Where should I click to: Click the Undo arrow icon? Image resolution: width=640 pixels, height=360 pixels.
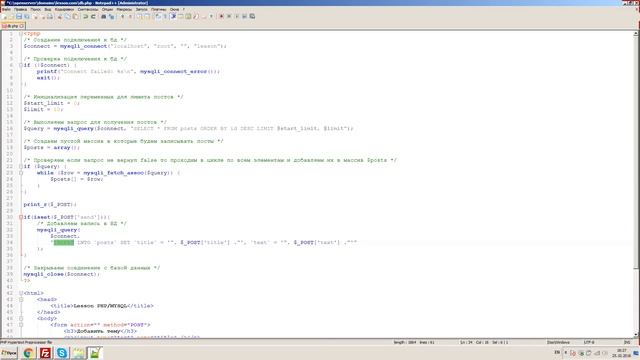85,16
